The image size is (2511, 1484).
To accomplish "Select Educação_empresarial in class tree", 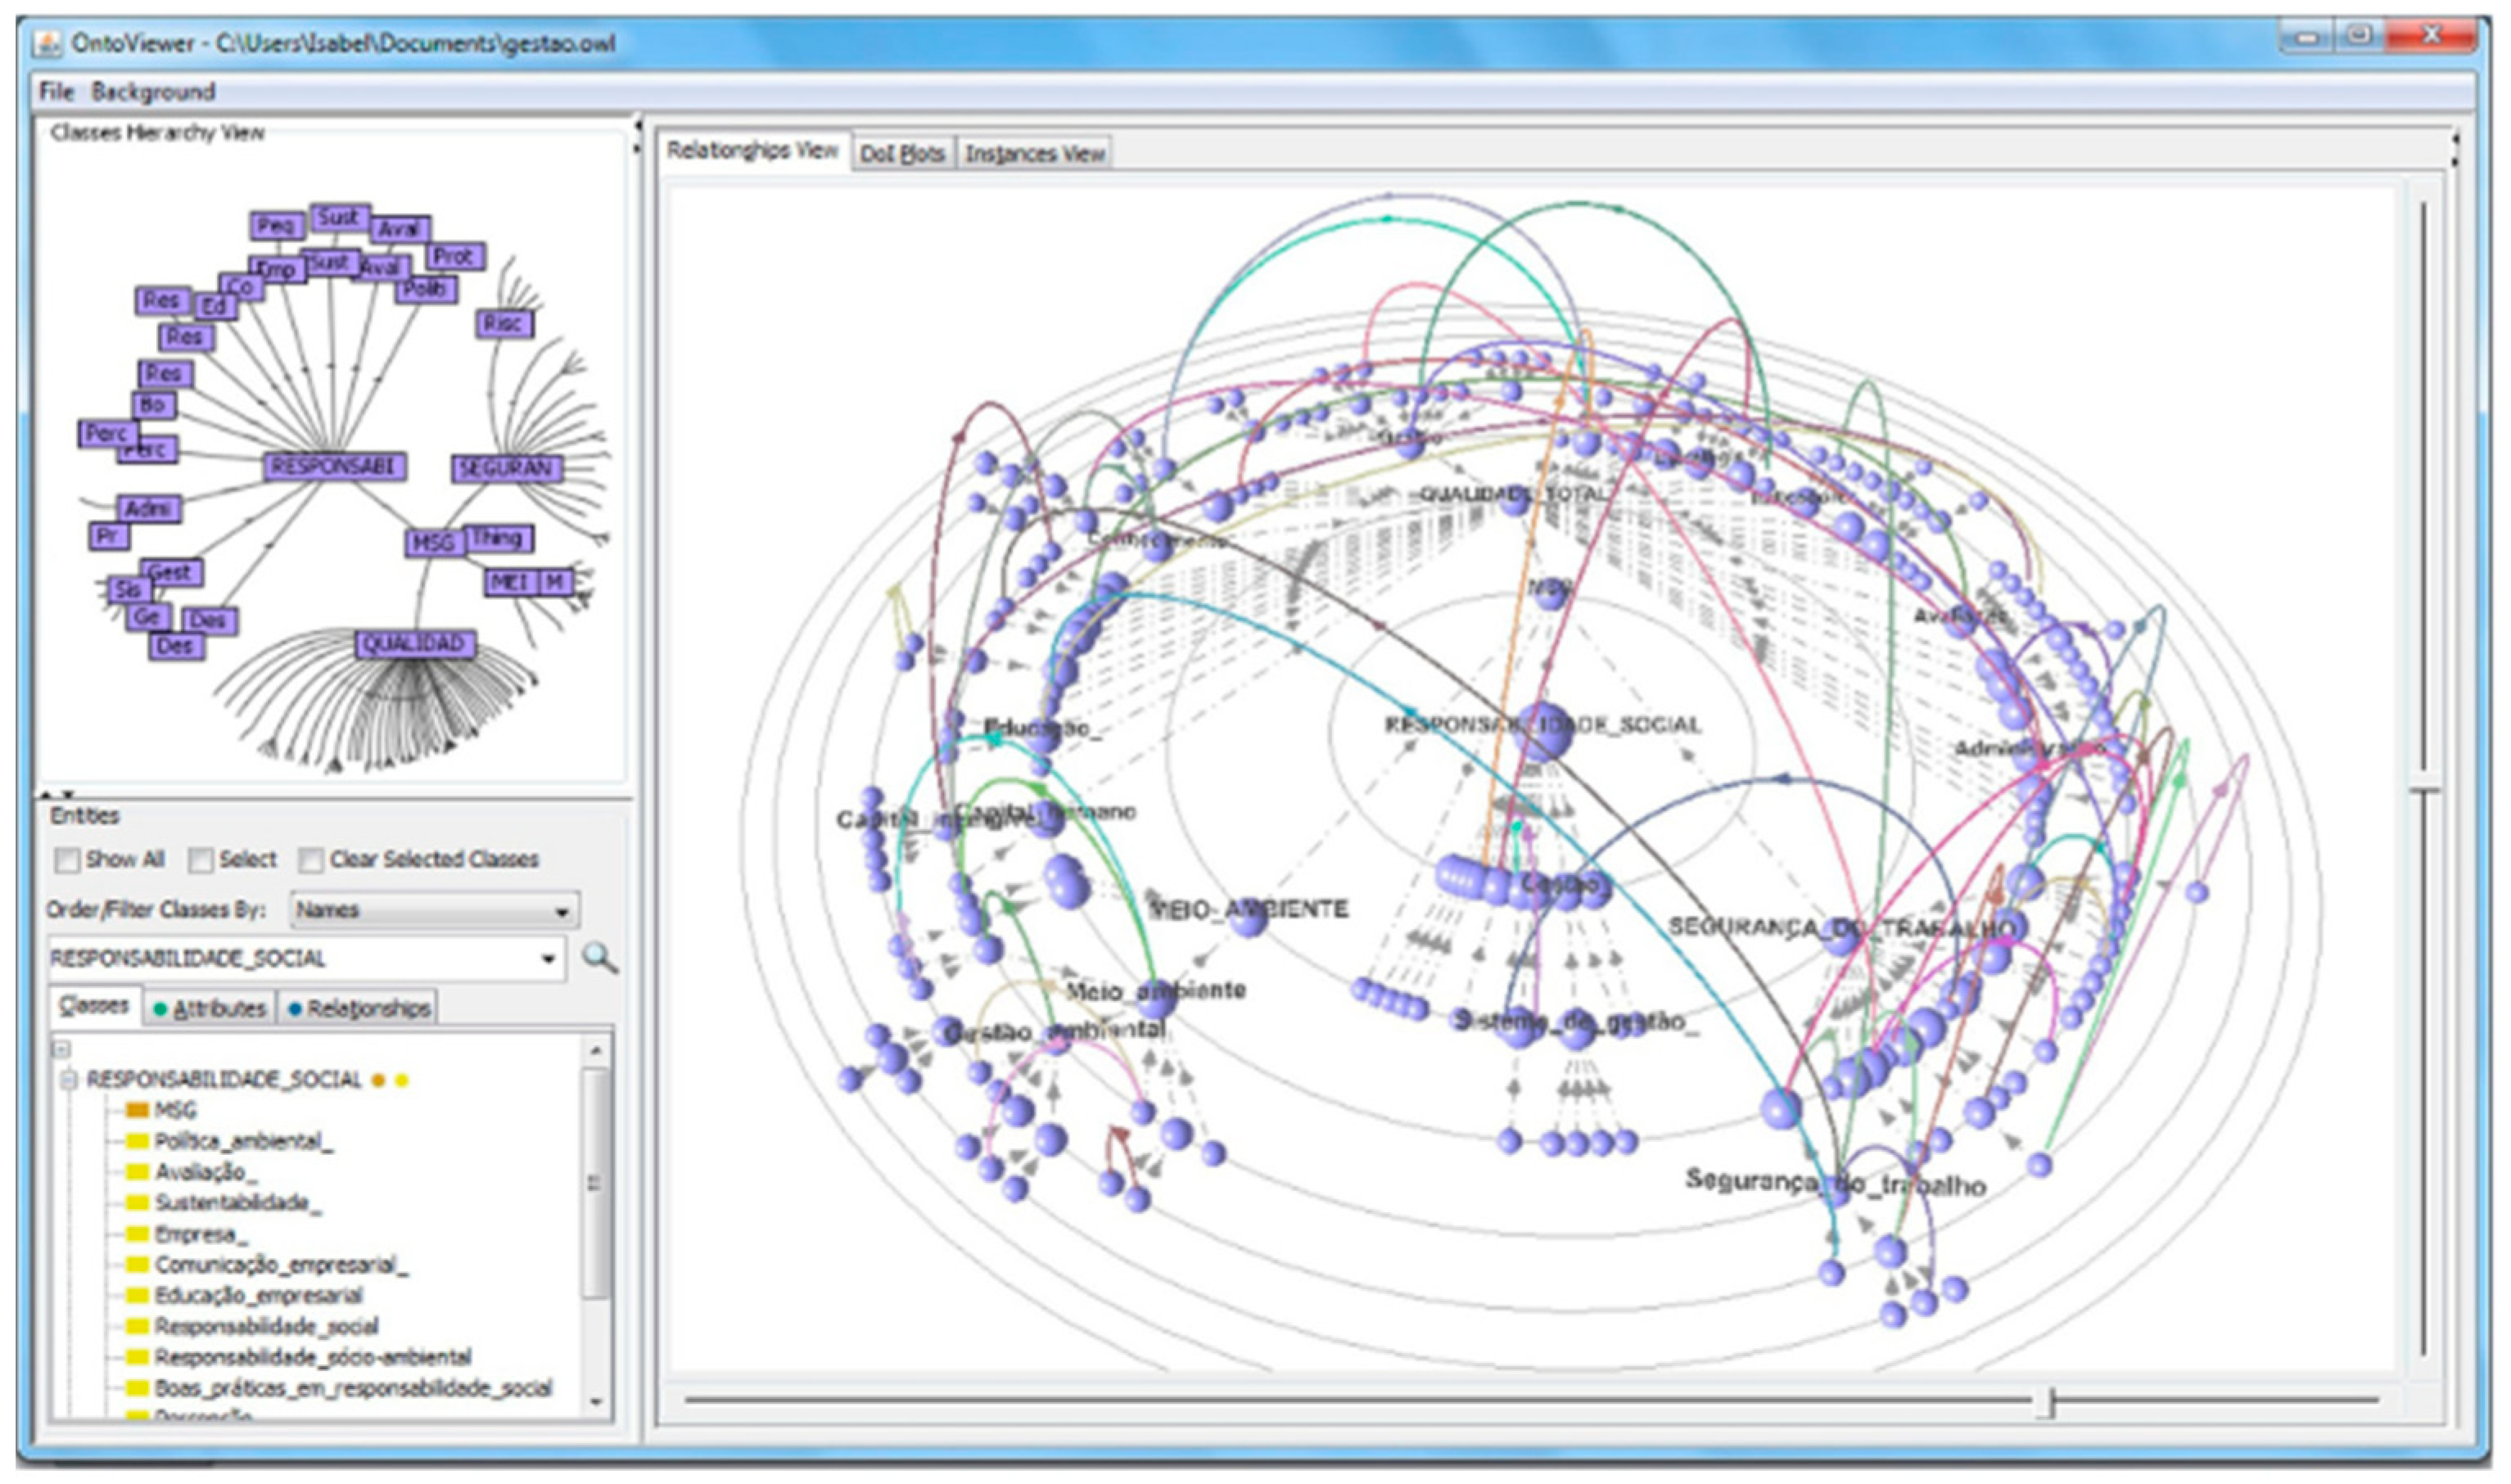I will coord(258,1296).
